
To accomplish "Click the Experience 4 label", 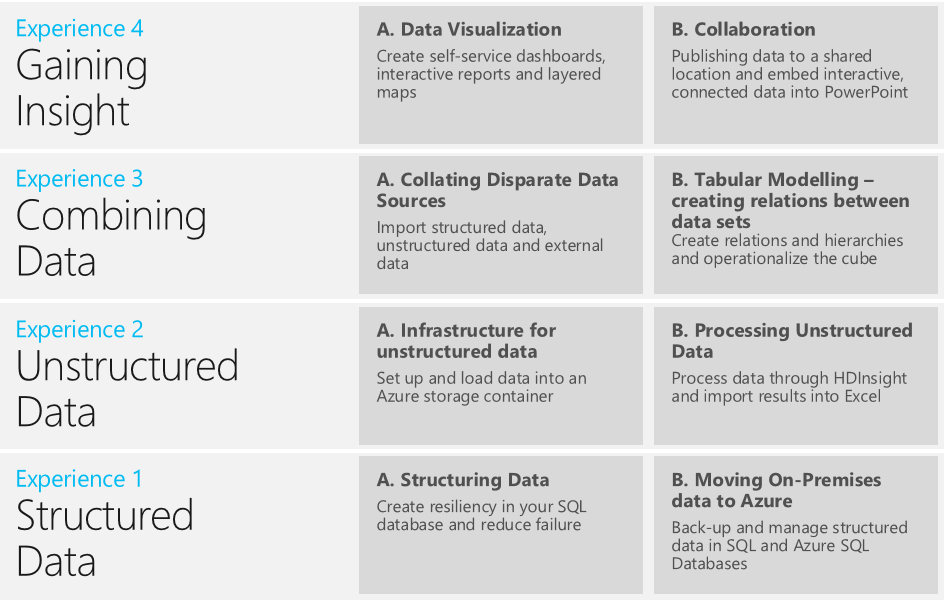I will [79, 28].
